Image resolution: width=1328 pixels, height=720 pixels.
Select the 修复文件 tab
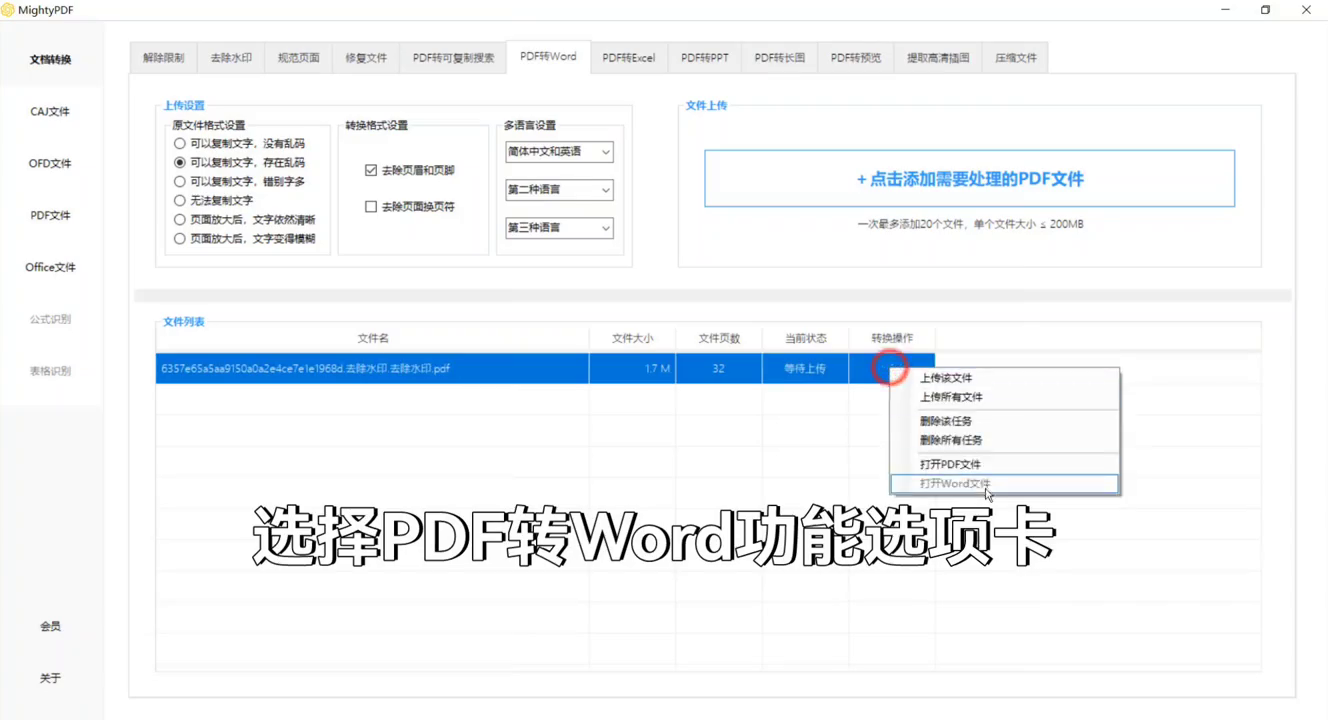pos(366,58)
